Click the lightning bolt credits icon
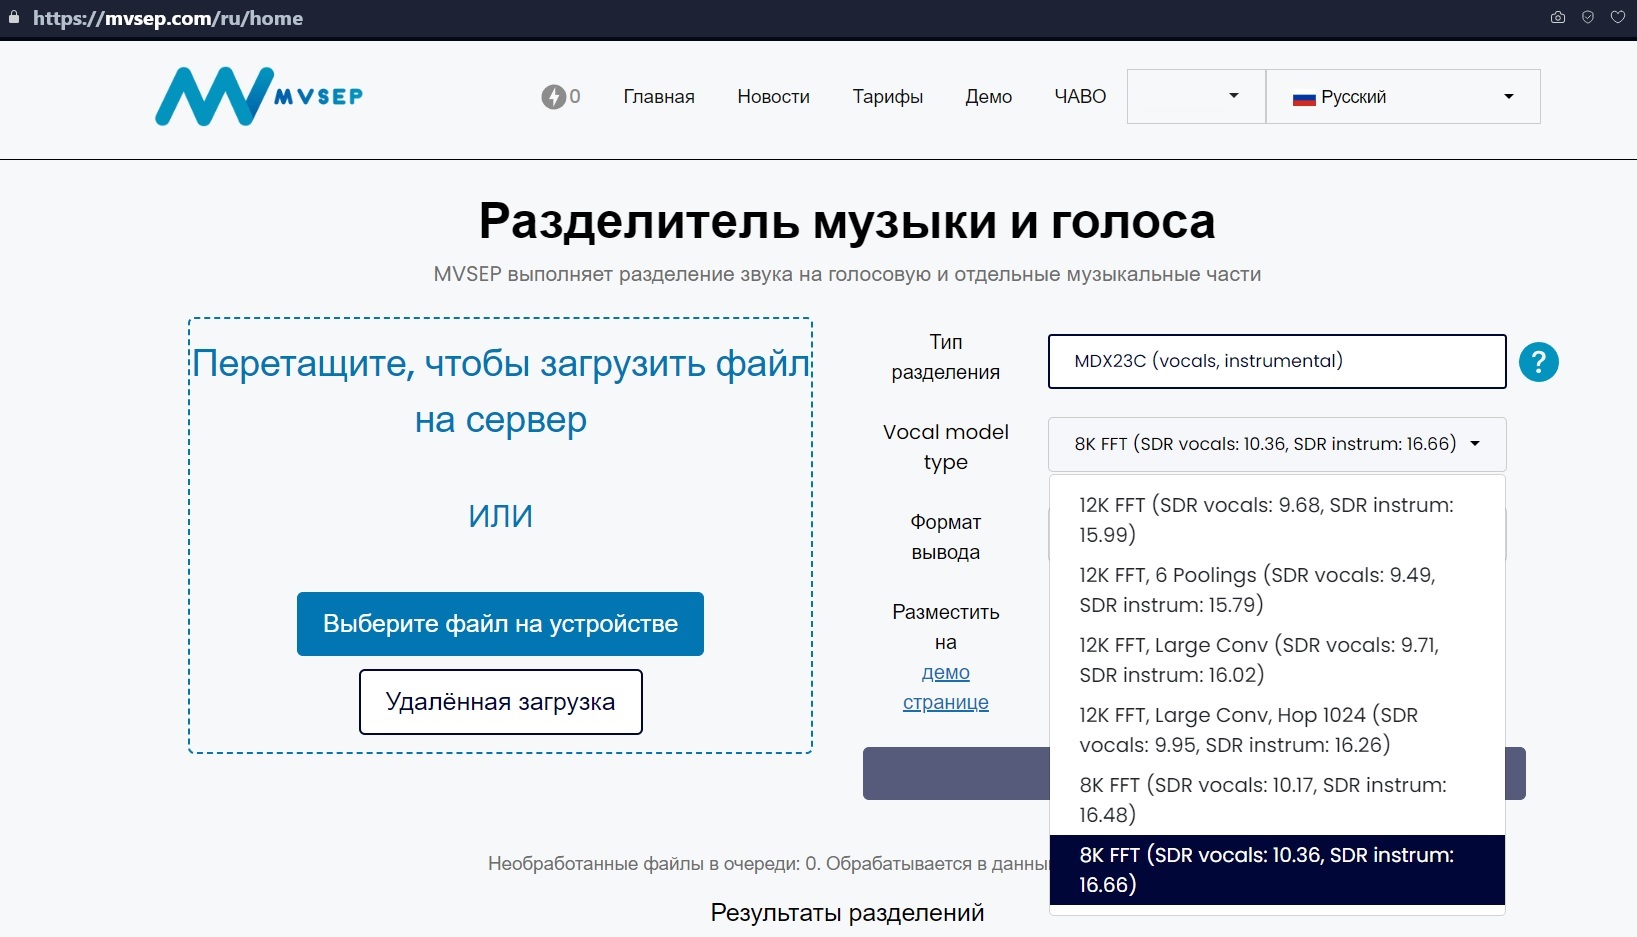 coord(553,97)
